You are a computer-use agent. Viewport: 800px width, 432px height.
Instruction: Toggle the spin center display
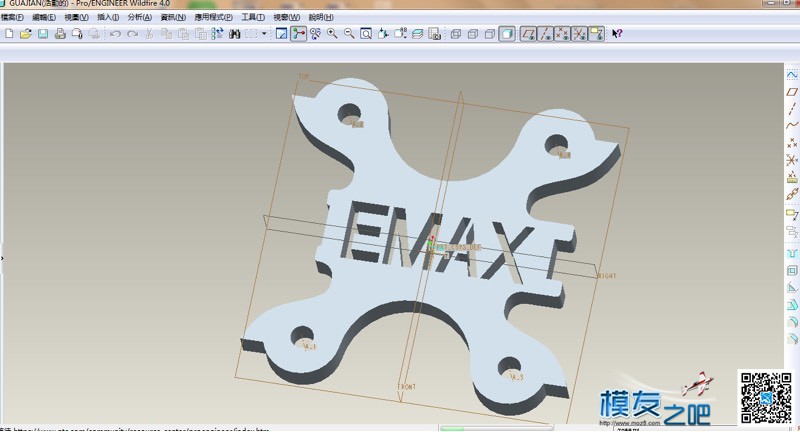click(x=298, y=34)
